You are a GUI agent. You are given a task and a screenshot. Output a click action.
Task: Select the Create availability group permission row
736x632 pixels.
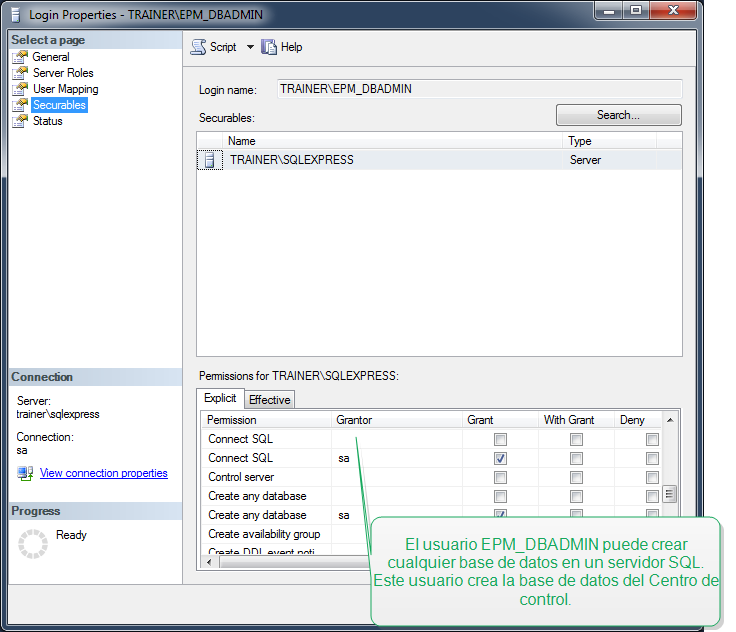click(286, 534)
